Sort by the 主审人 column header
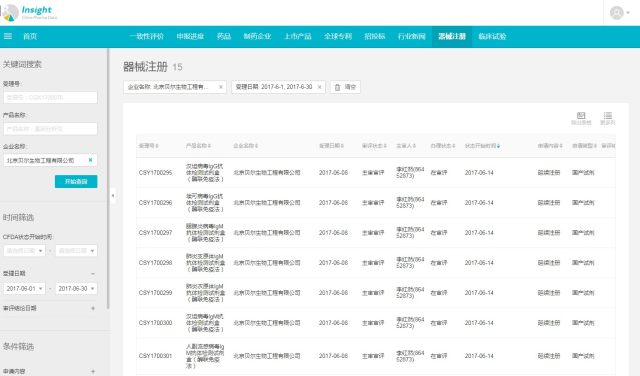 [406, 146]
